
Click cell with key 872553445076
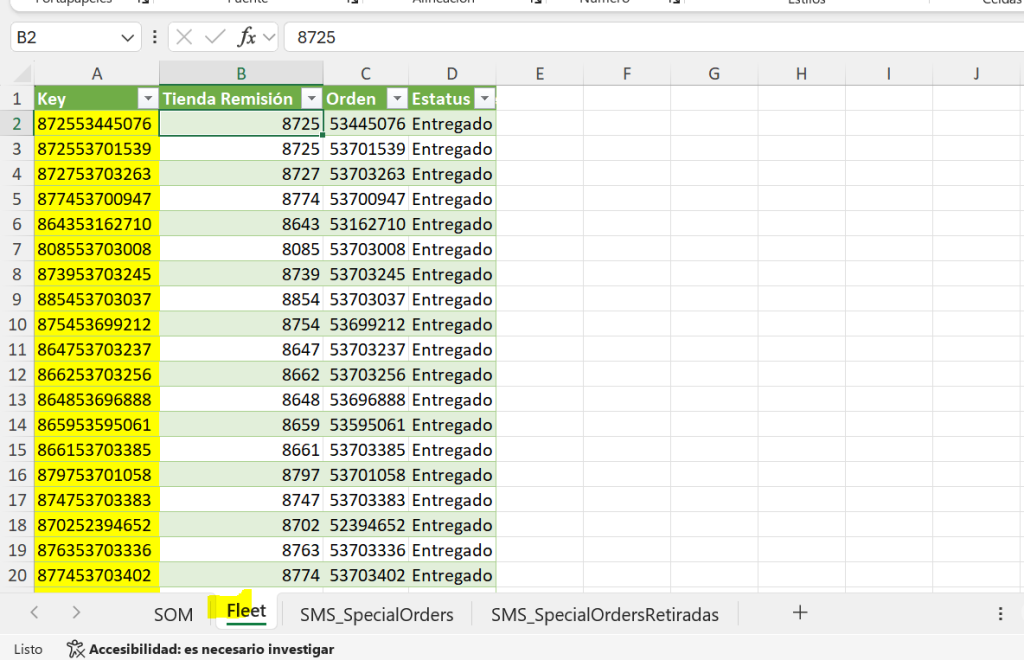tap(97, 124)
